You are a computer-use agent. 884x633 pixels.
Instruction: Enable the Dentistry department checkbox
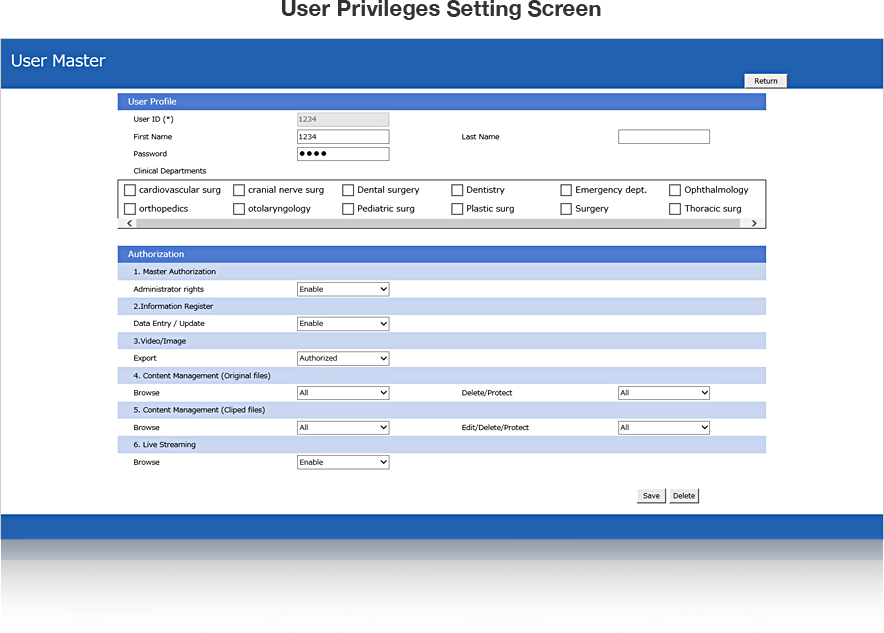point(457,190)
